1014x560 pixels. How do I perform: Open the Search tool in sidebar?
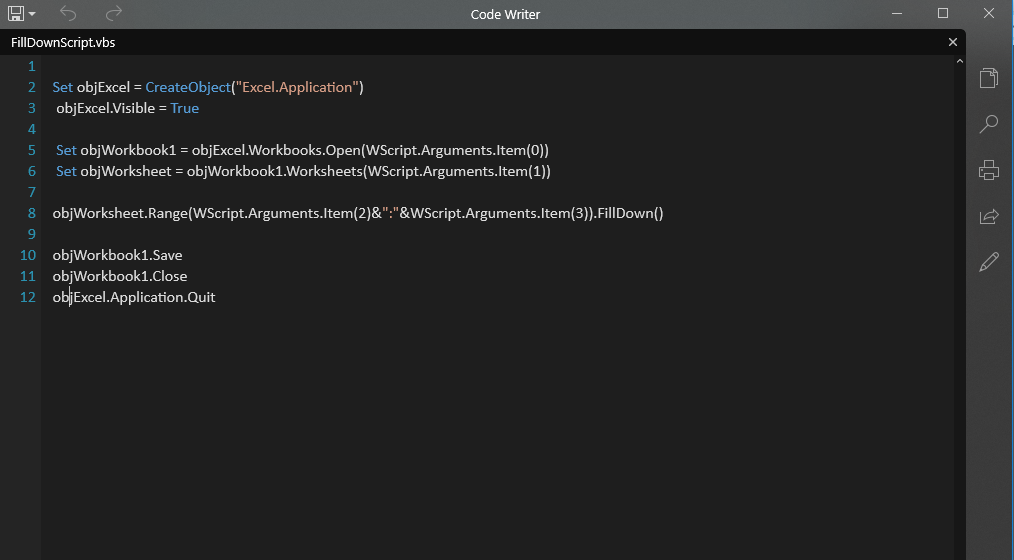tap(989, 124)
